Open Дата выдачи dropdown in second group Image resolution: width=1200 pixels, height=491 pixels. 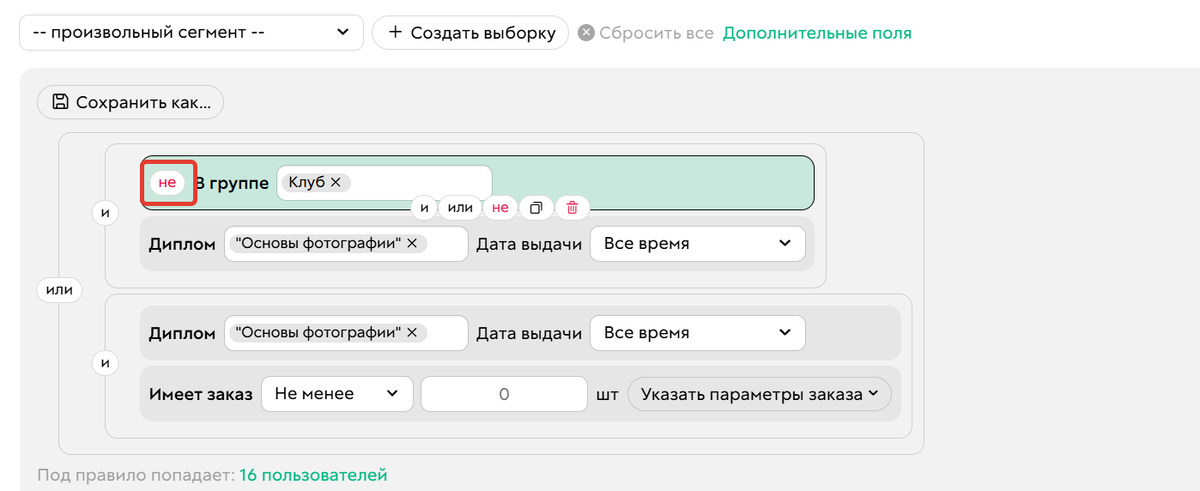tap(697, 333)
